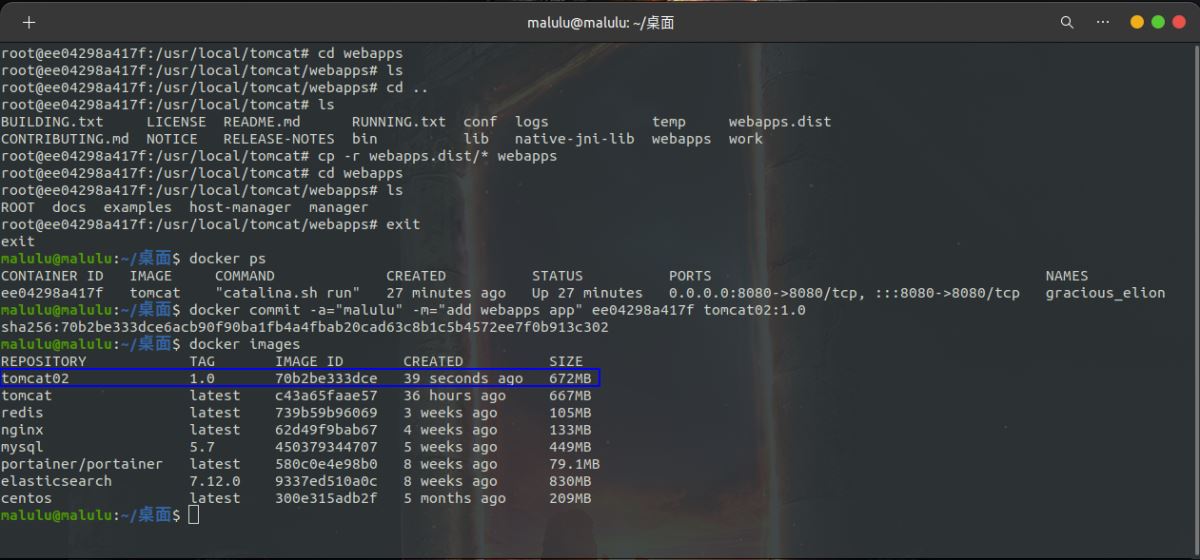
Task: Open a new terminal tab with plus icon
Action: pos(28,22)
